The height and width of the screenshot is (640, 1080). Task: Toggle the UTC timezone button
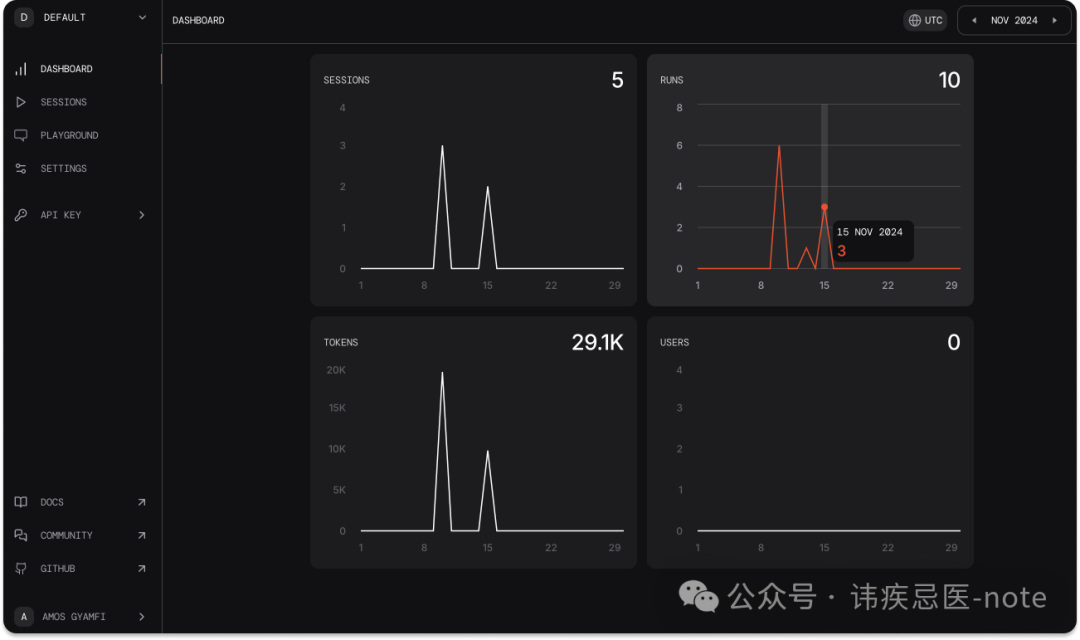click(925, 21)
